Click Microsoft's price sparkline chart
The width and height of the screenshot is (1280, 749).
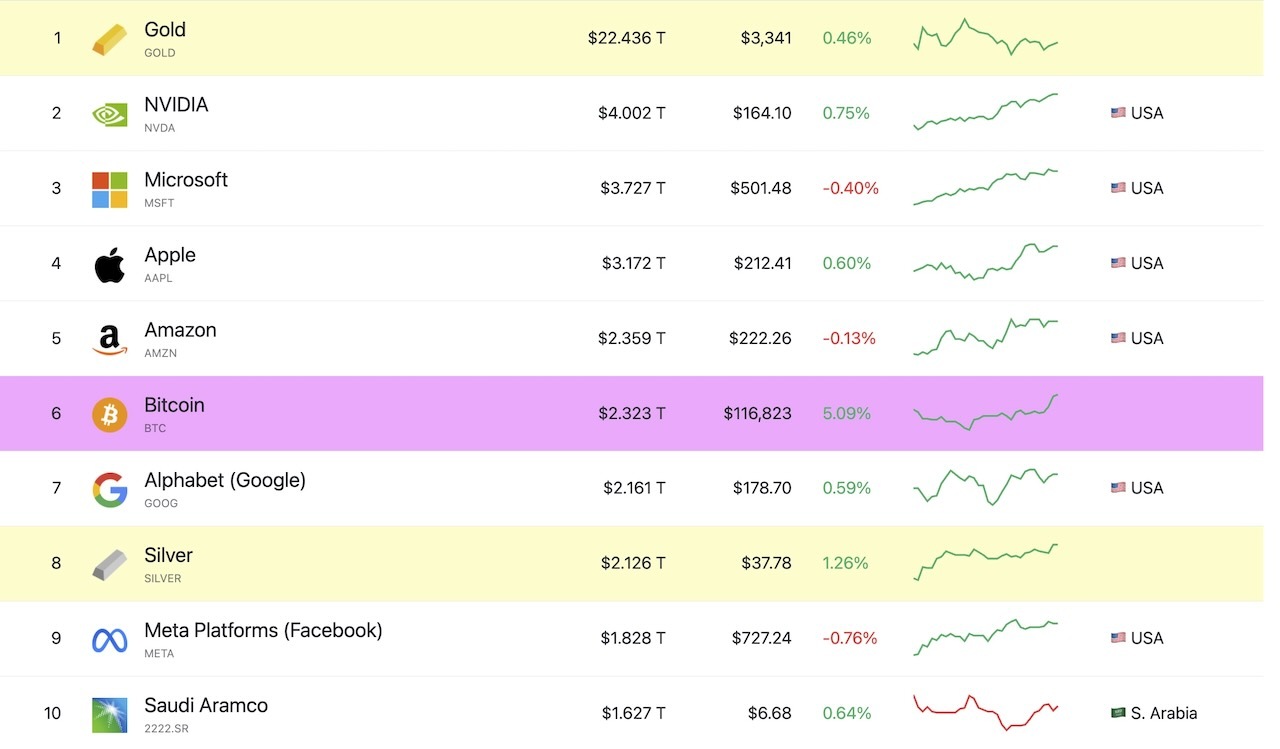(985, 187)
